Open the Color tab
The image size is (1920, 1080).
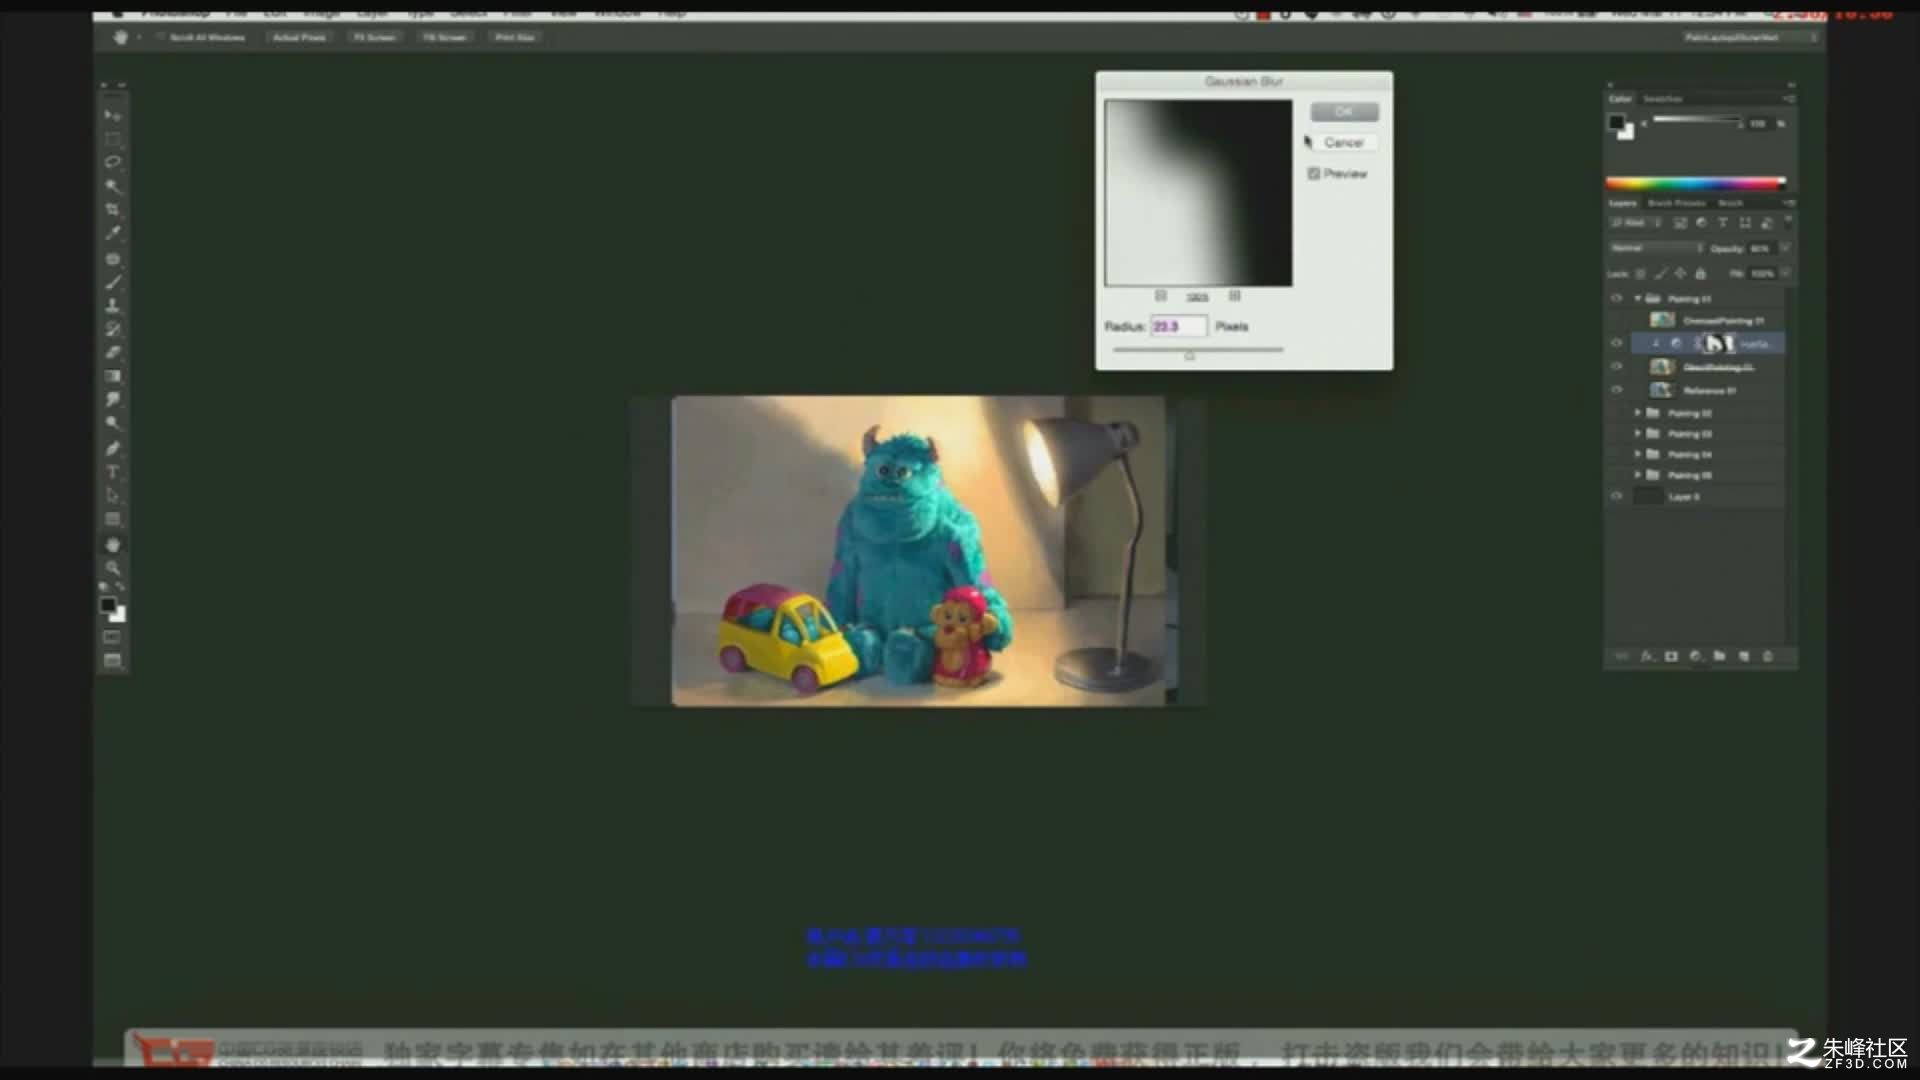pos(1620,99)
